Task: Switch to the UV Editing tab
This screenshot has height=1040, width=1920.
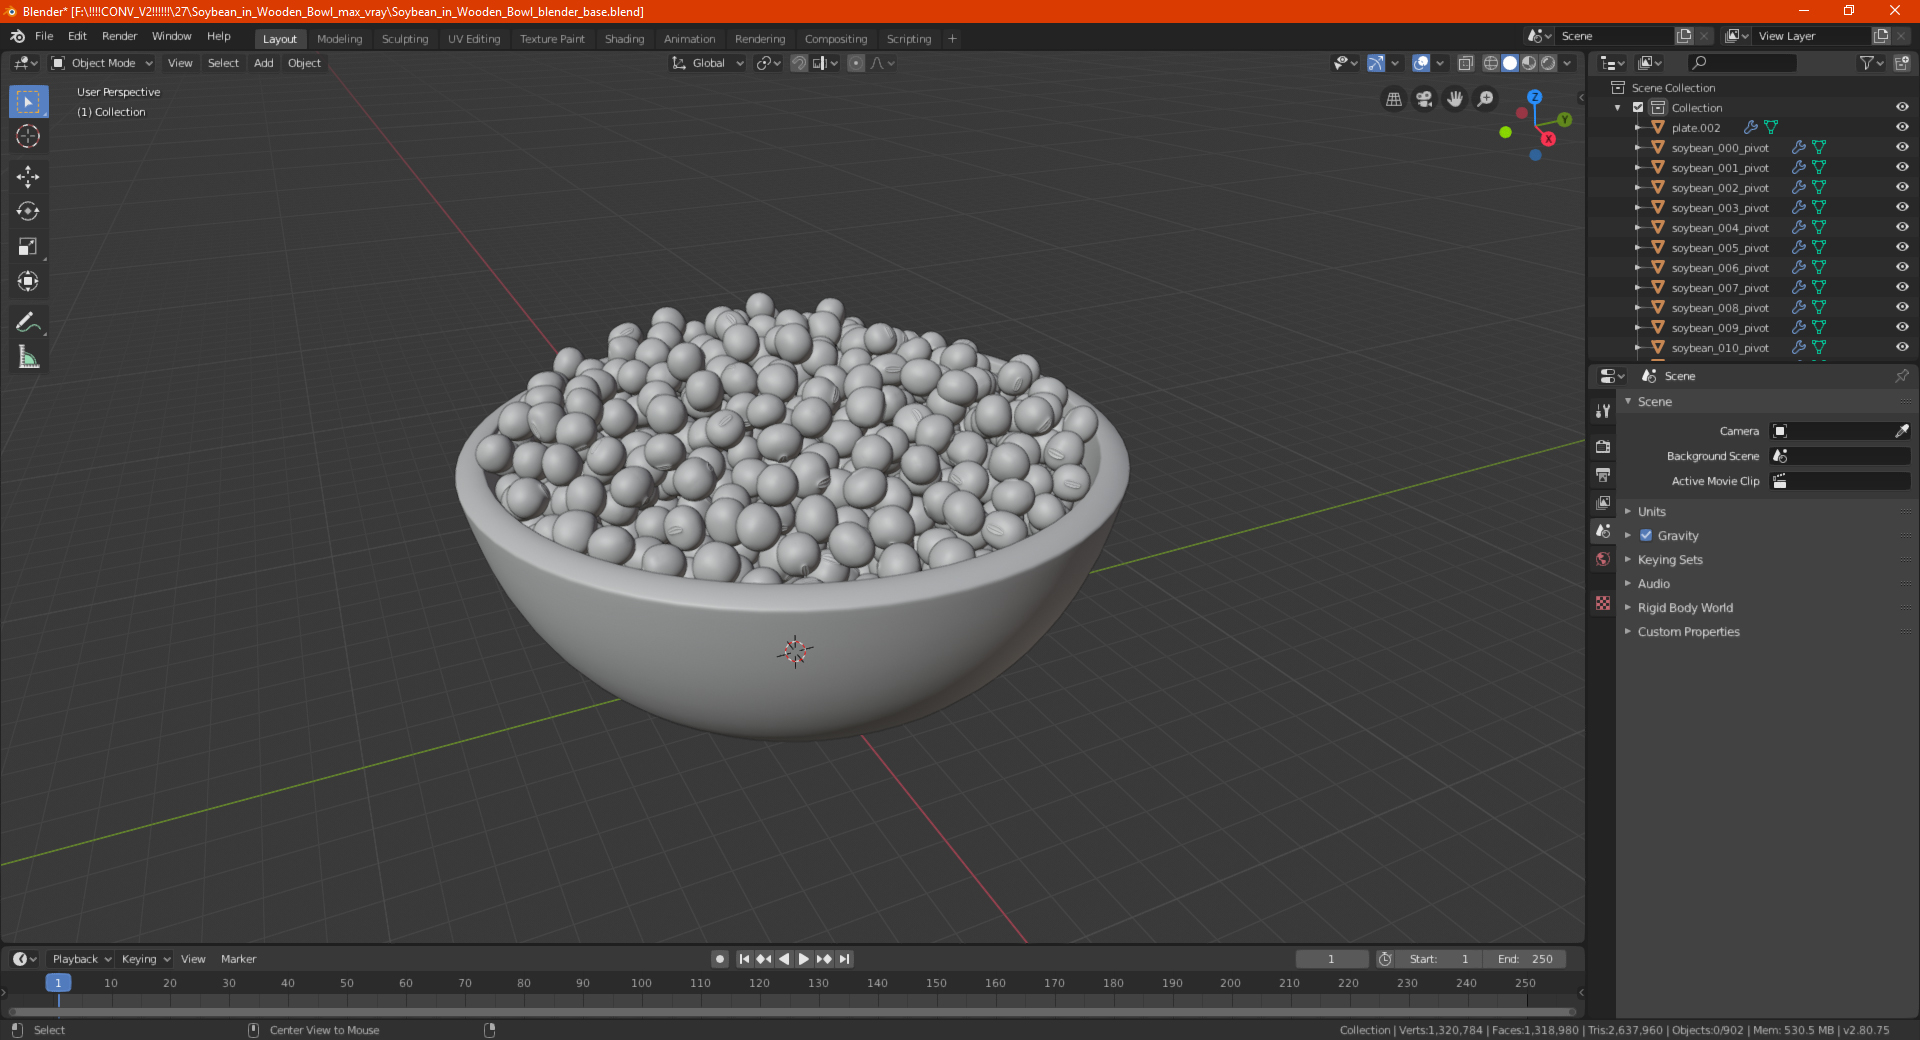Action: [x=474, y=39]
